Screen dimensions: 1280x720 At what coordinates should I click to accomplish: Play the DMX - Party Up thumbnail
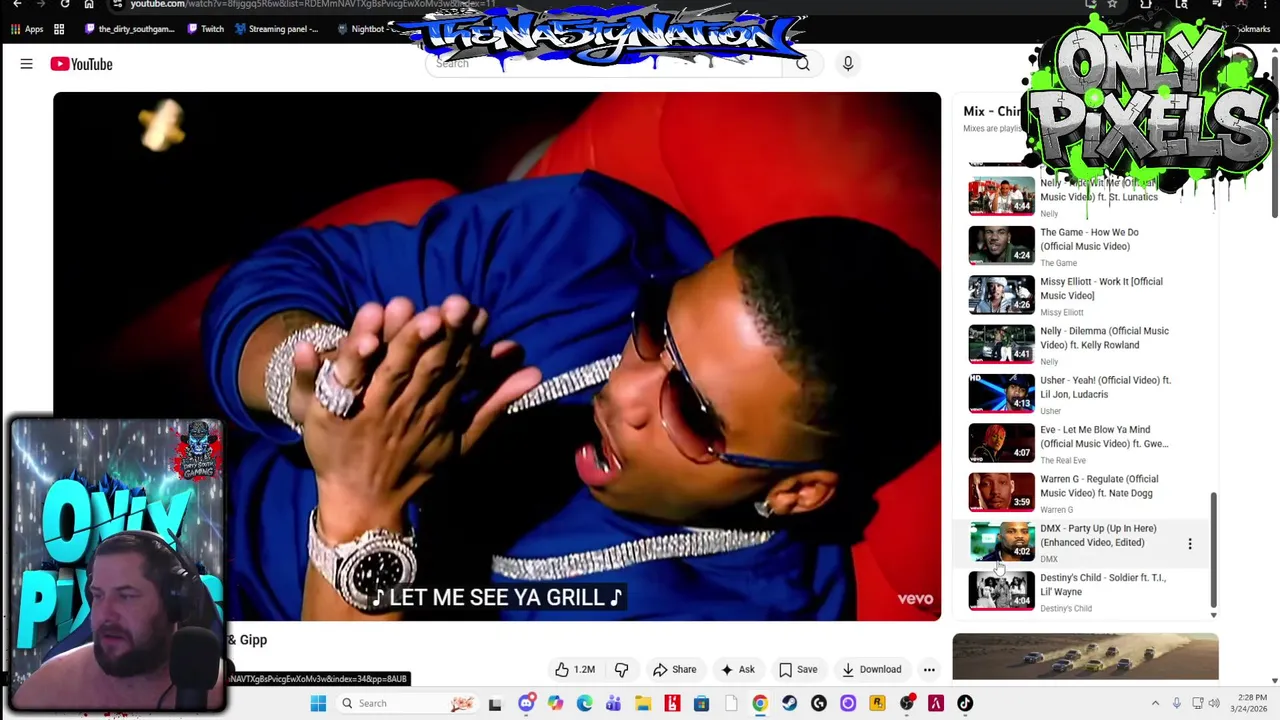point(1001,542)
